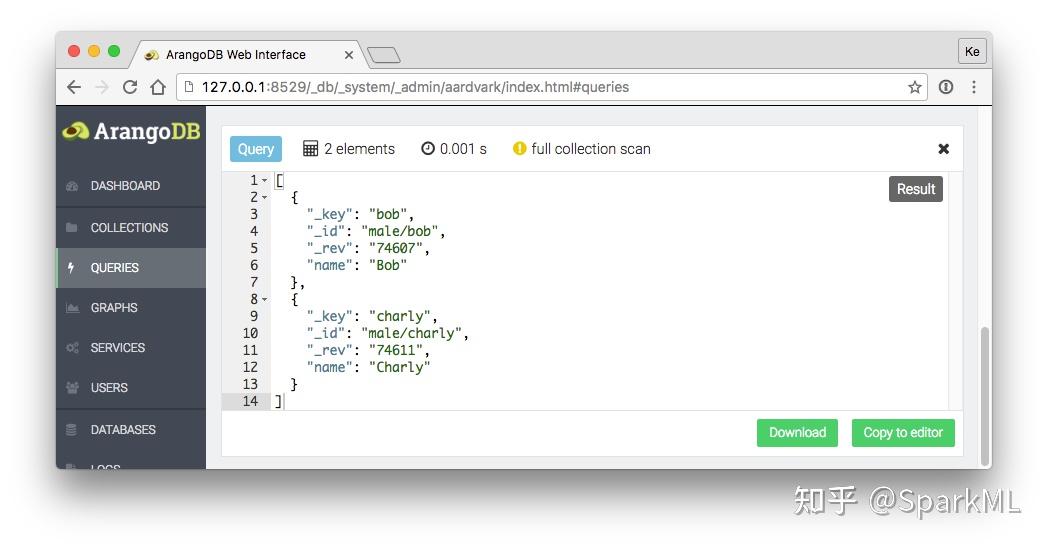
Task: Click the Databases stack icon in sidebar
Action: [x=72, y=430]
